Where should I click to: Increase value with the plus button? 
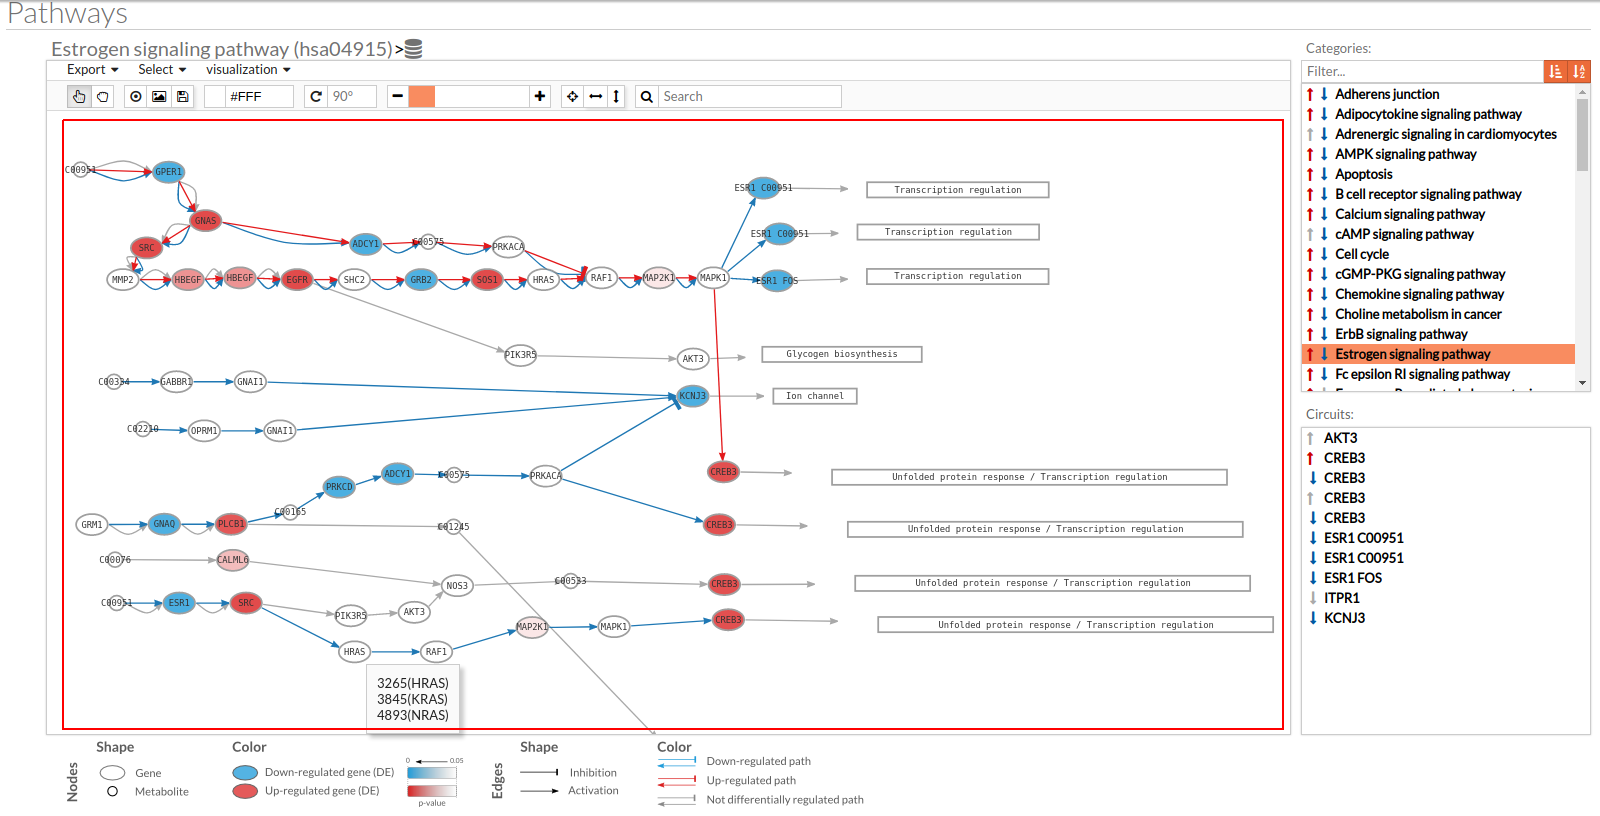point(540,96)
